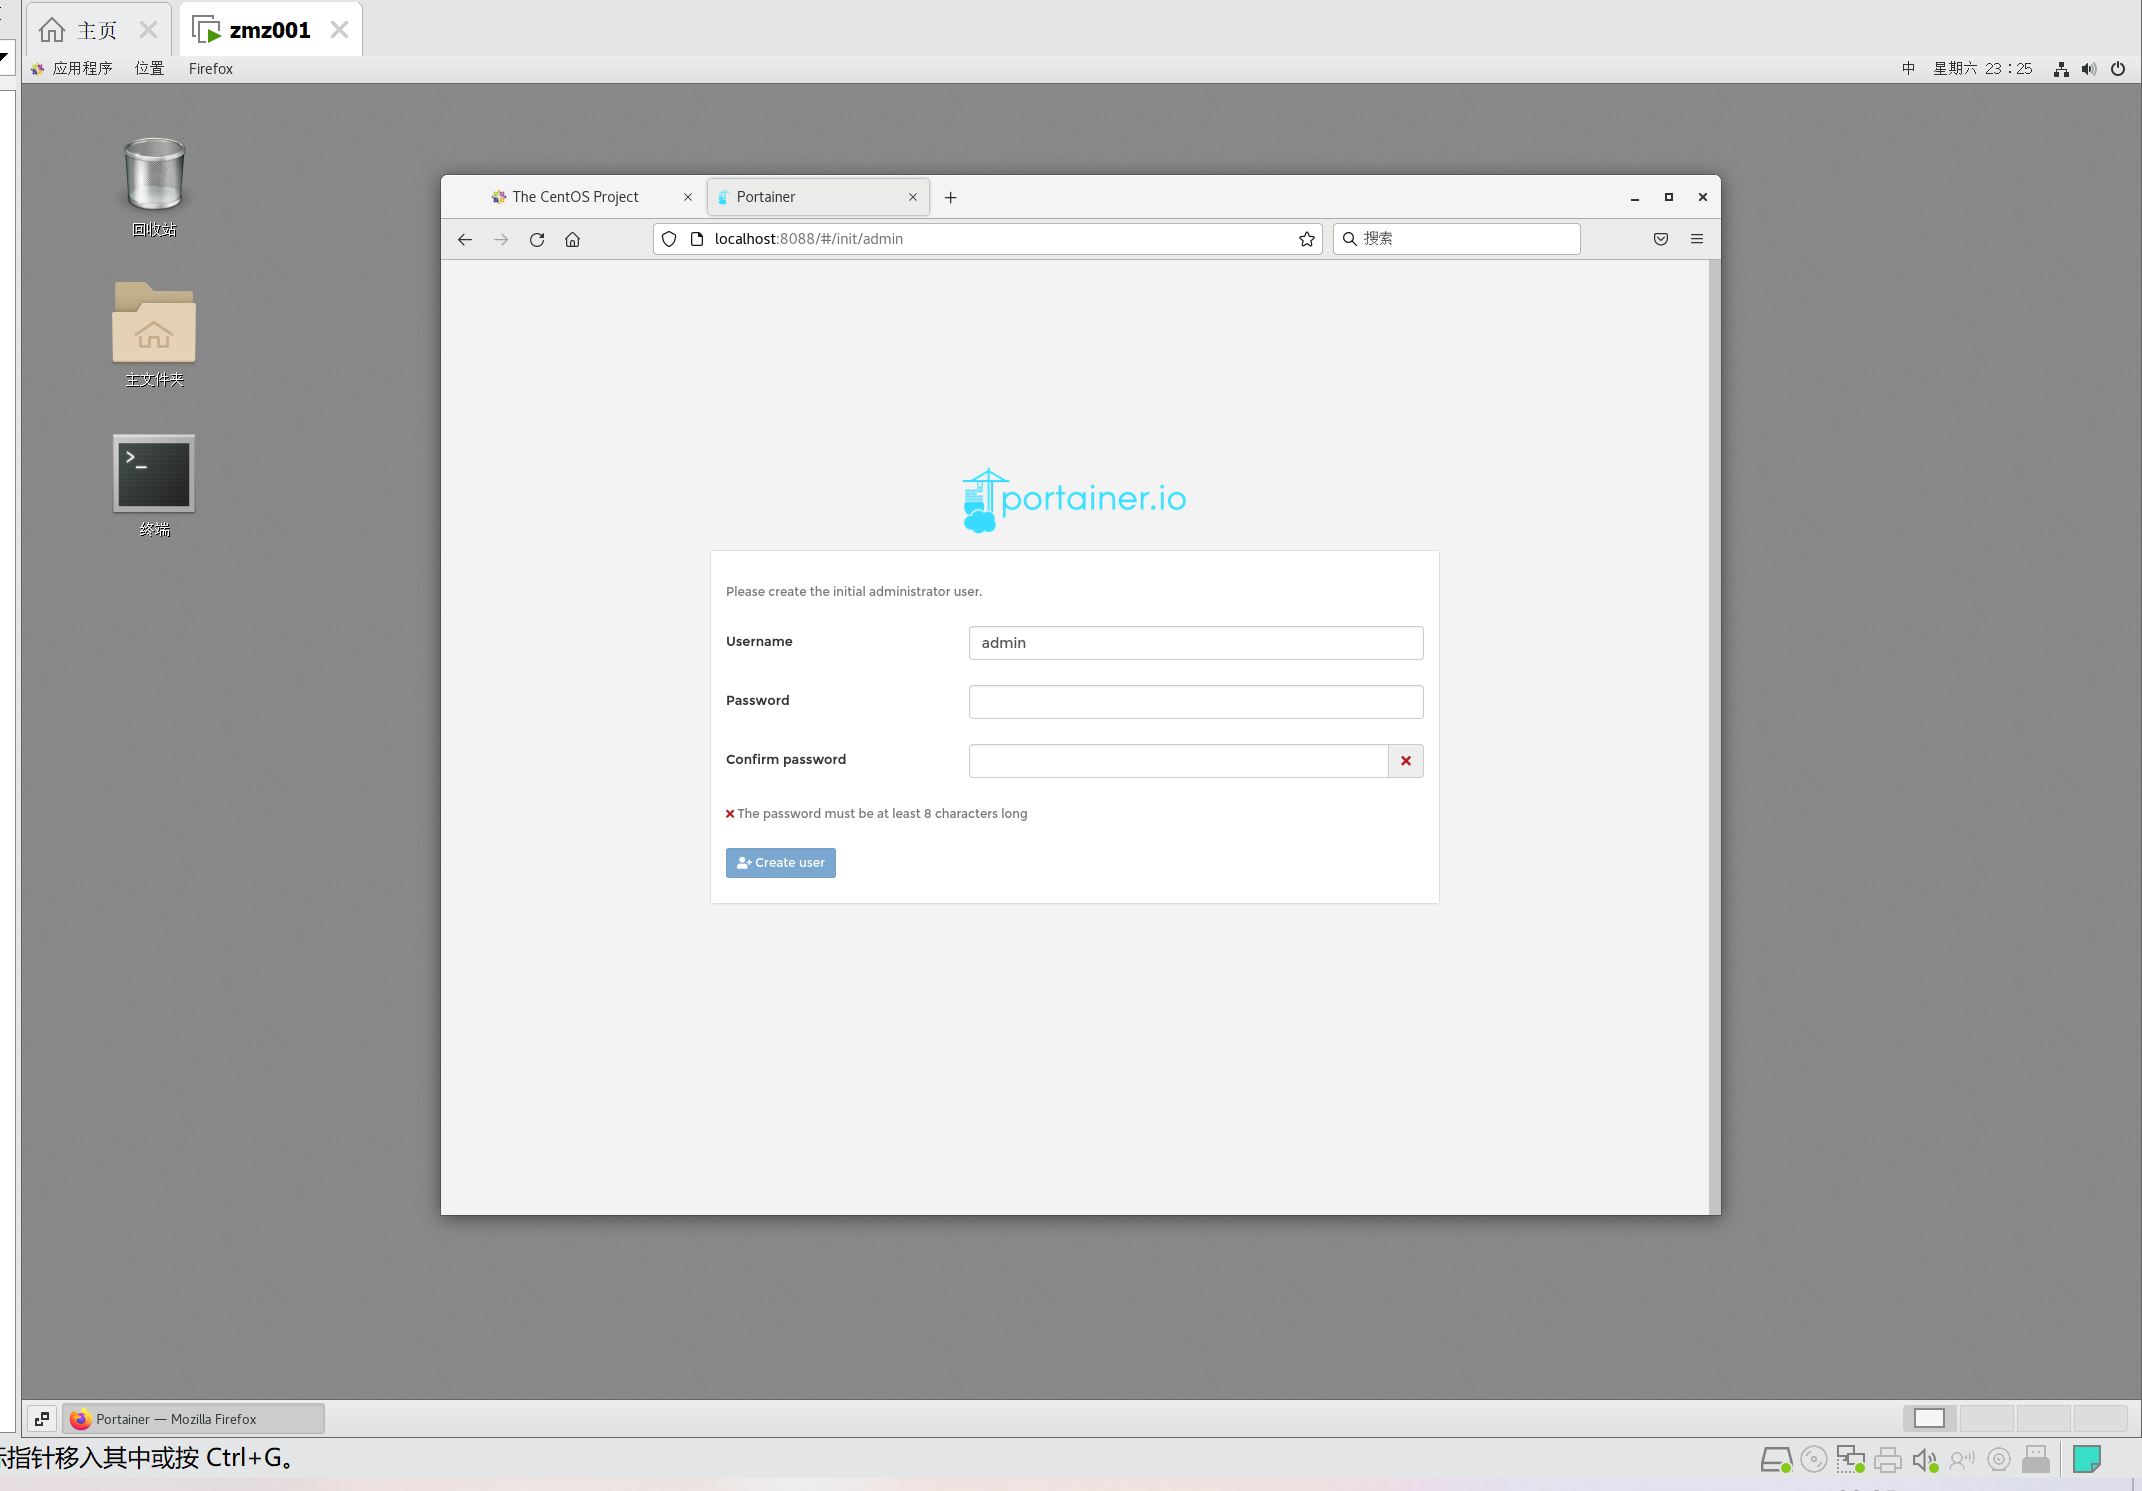Click the VM sound card status icon
The height and width of the screenshot is (1491, 2142).
pyautogui.click(x=1925, y=1460)
